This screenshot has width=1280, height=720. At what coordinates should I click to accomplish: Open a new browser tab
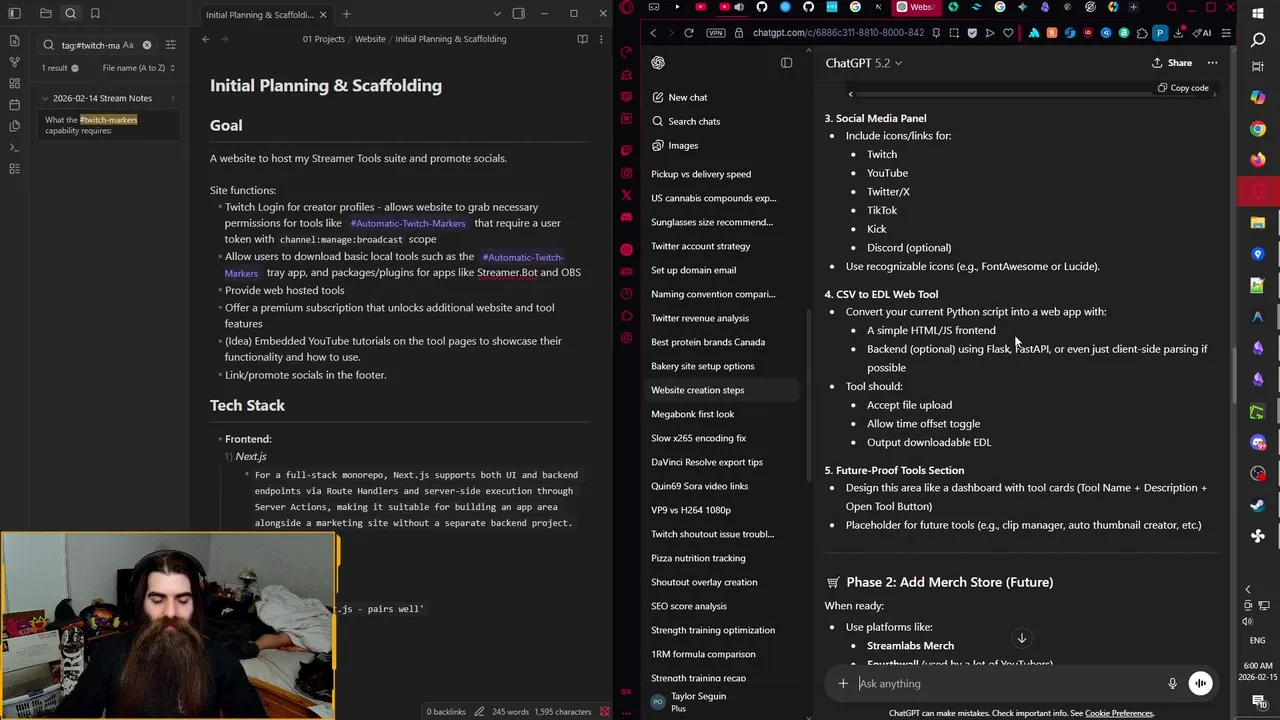click(1133, 7)
